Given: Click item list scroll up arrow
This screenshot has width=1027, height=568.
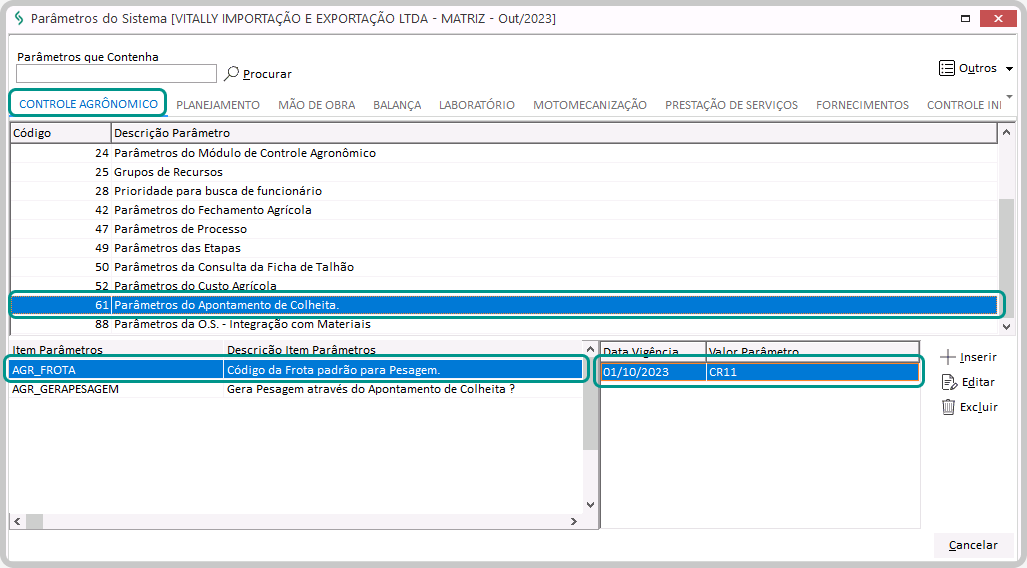Looking at the screenshot, I should coord(590,350).
